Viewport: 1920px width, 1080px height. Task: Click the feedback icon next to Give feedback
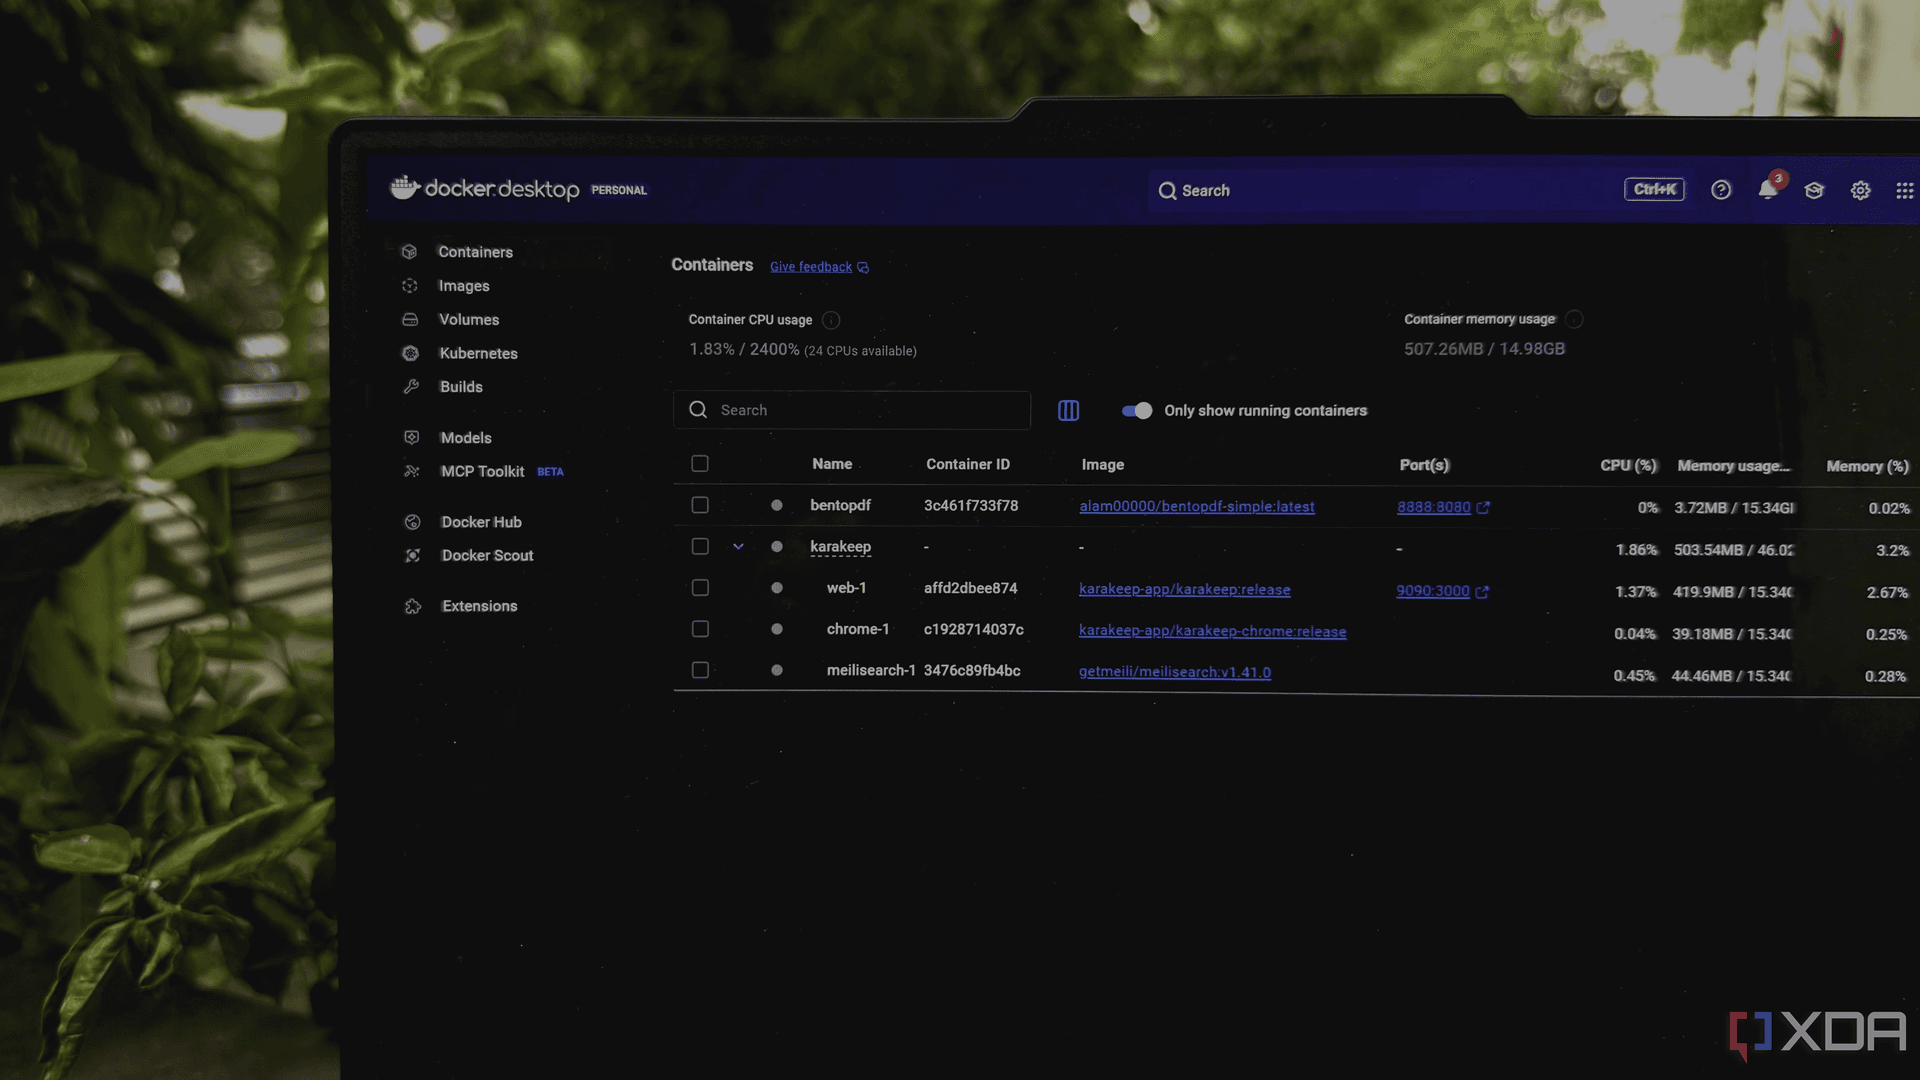(x=863, y=268)
